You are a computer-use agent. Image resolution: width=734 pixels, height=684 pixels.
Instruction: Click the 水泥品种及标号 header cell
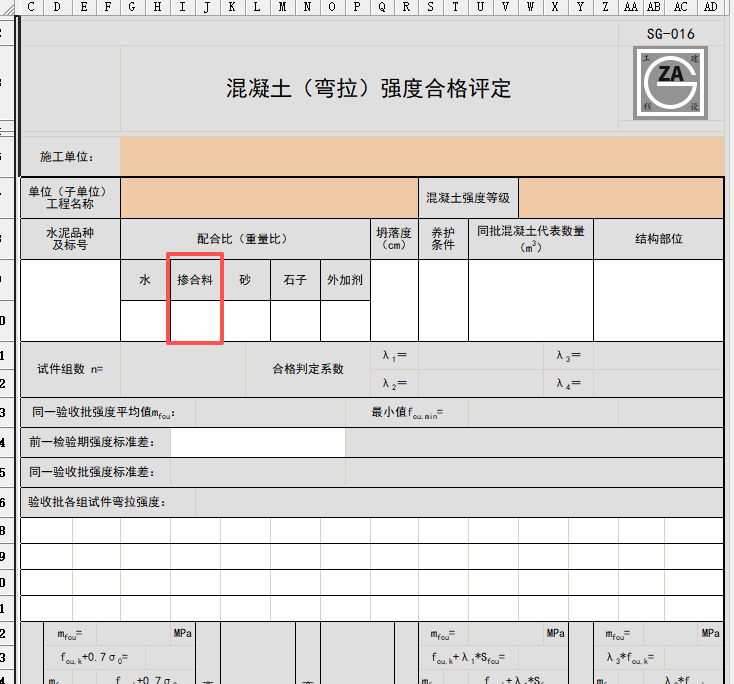click(70, 239)
